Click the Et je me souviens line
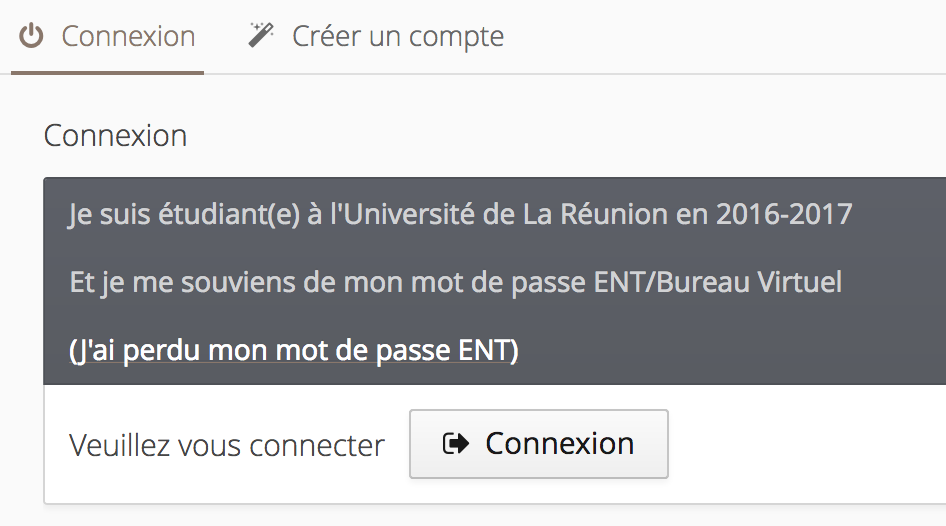 [456, 282]
